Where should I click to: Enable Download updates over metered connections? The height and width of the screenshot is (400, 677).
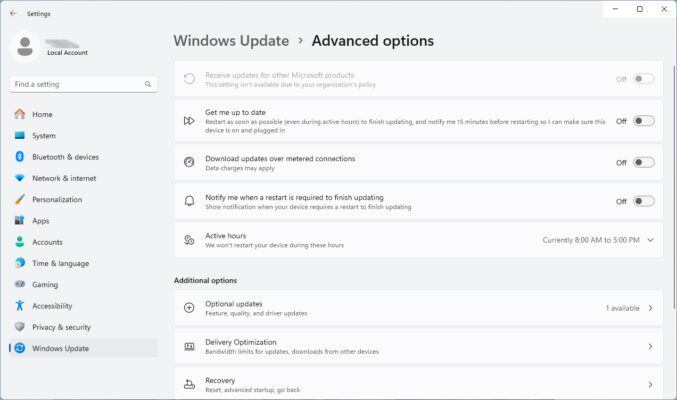pyautogui.click(x=643, y=162)
